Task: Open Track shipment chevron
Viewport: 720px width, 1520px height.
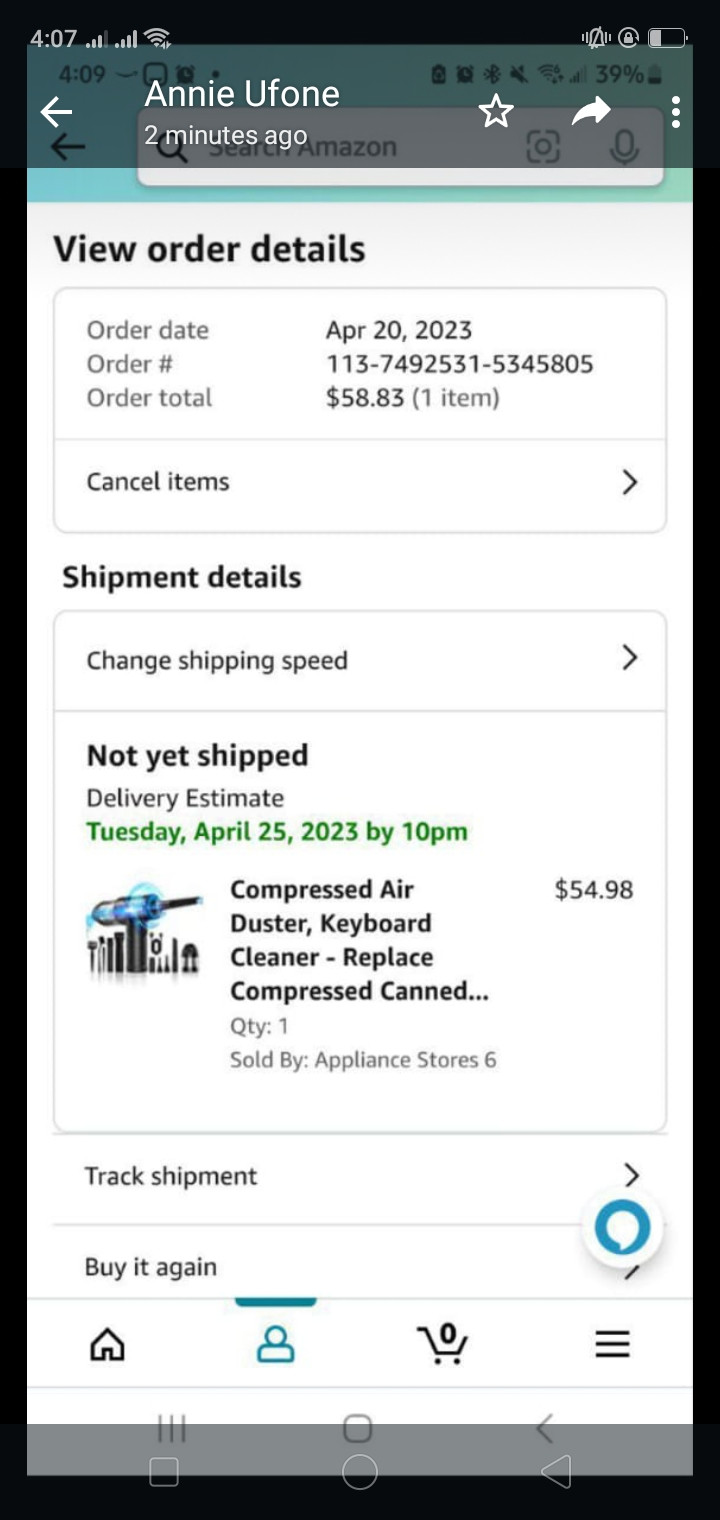Action: tap(630, 1175)
